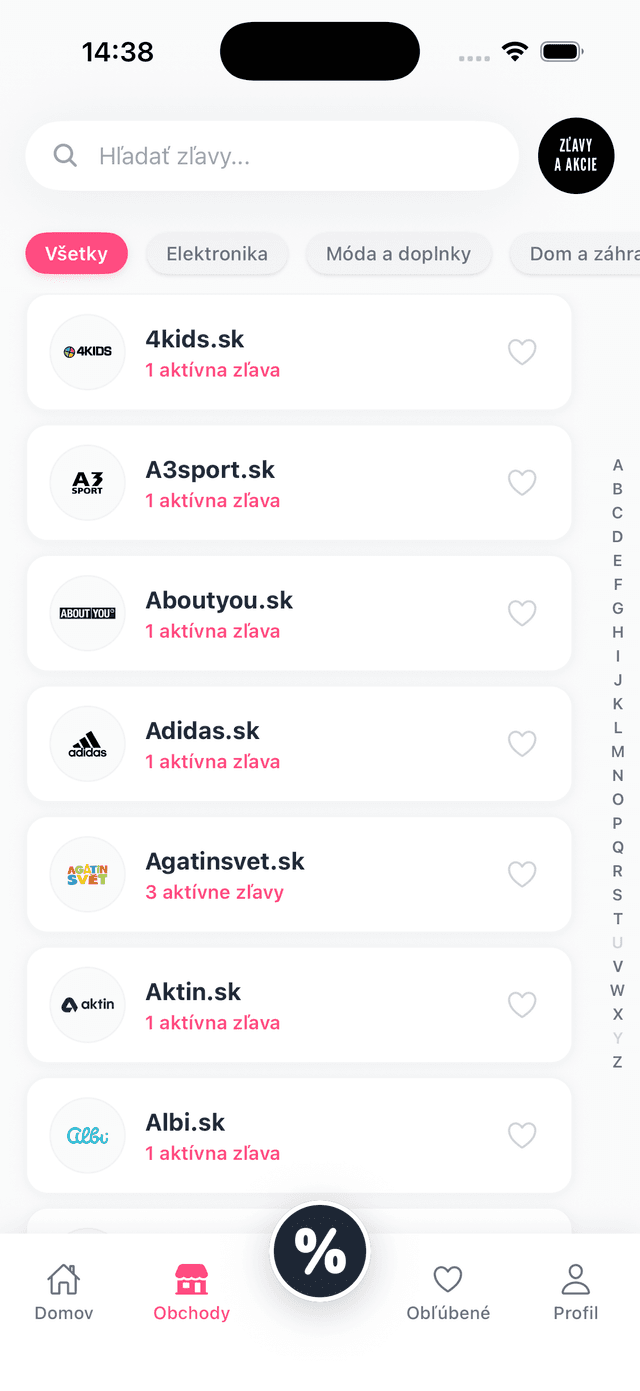Viewport: 640px width, 1391px height.
Task: Tap the Agatinsvet store logo
Action: click(x=87, y=874)
